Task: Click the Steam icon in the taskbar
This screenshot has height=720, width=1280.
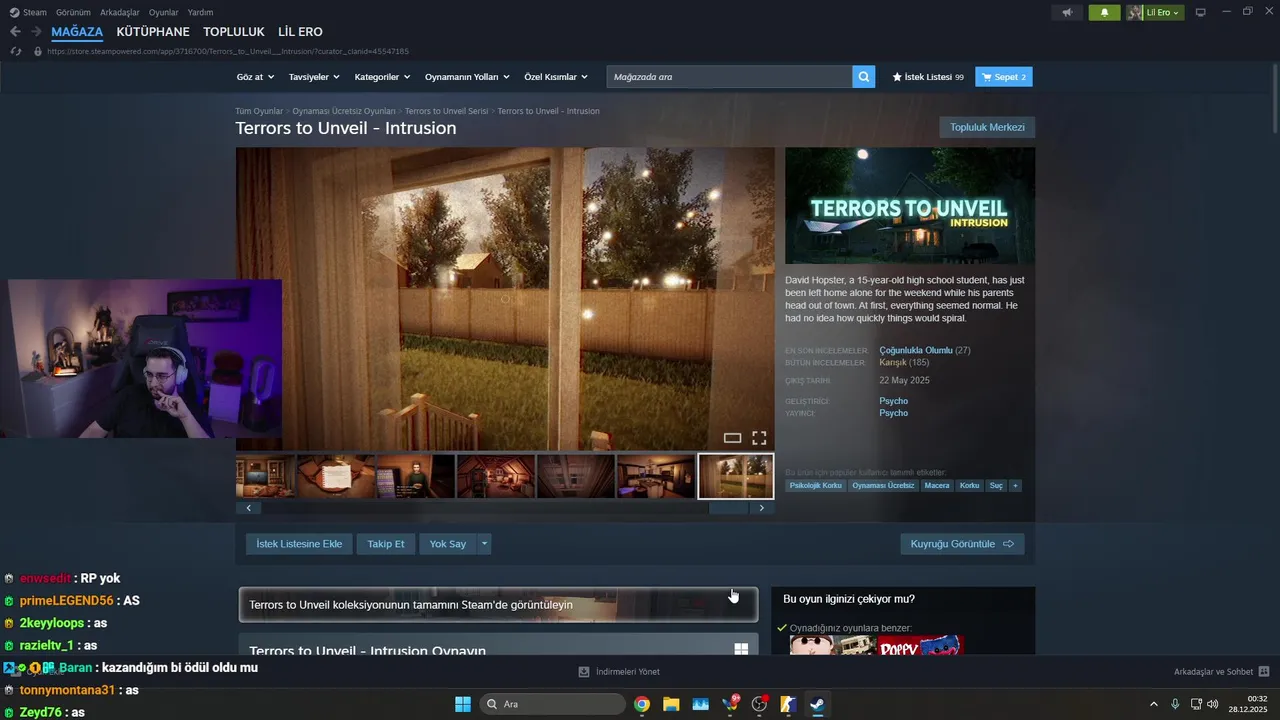Action: (x=817, y=704)
